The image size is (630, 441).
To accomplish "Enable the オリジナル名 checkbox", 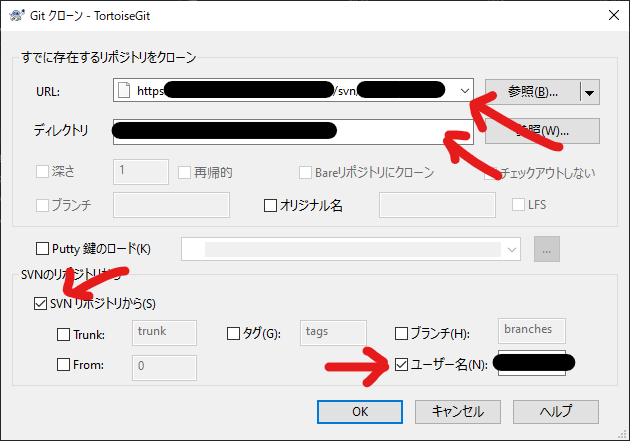I will tap(270, 206).
